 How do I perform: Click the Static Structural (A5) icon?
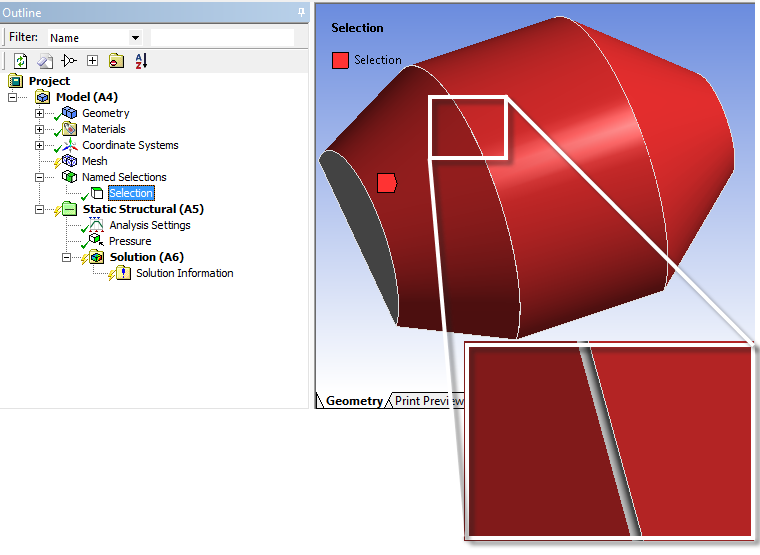click(x=70, y=209)
